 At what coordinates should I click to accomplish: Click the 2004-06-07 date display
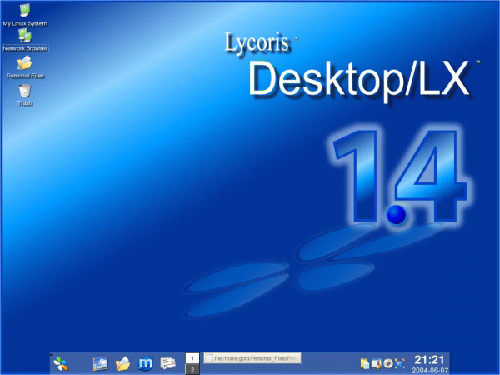430,370
